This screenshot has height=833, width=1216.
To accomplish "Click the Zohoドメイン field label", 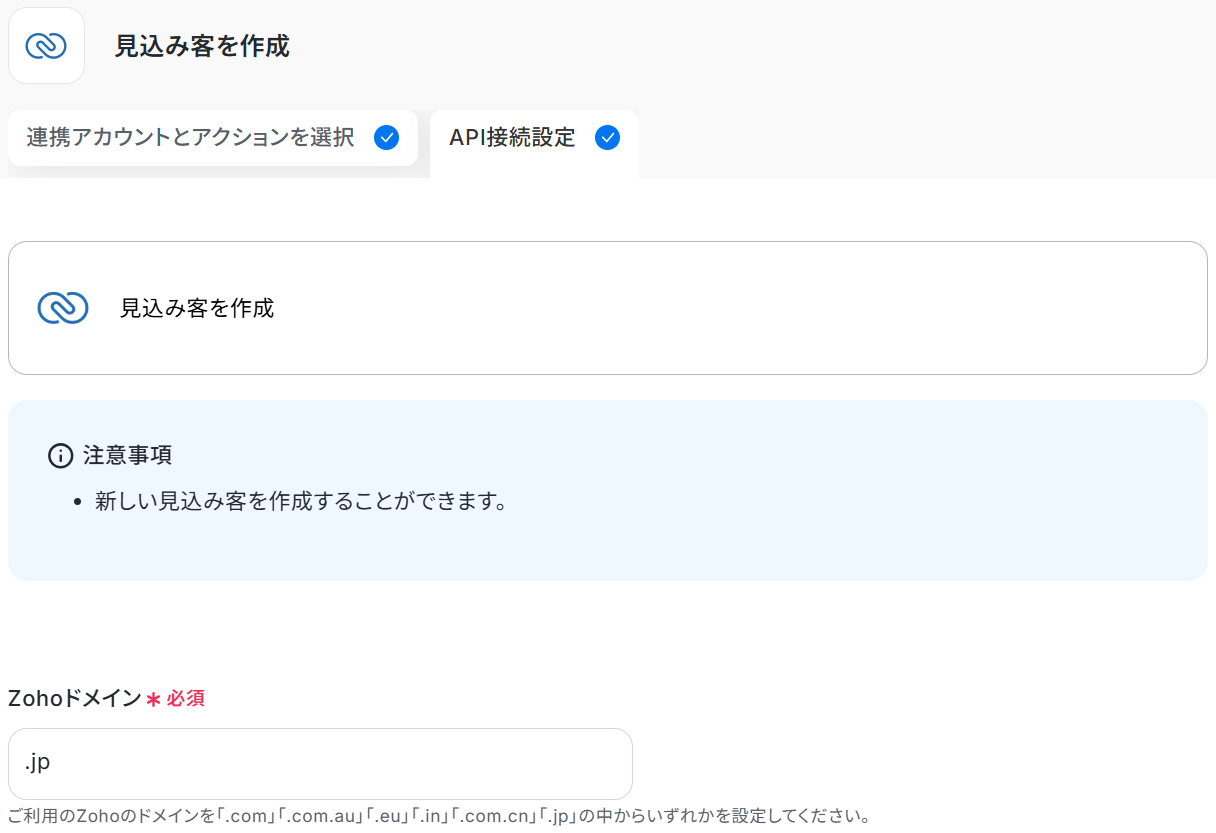I will click(75, 699).
